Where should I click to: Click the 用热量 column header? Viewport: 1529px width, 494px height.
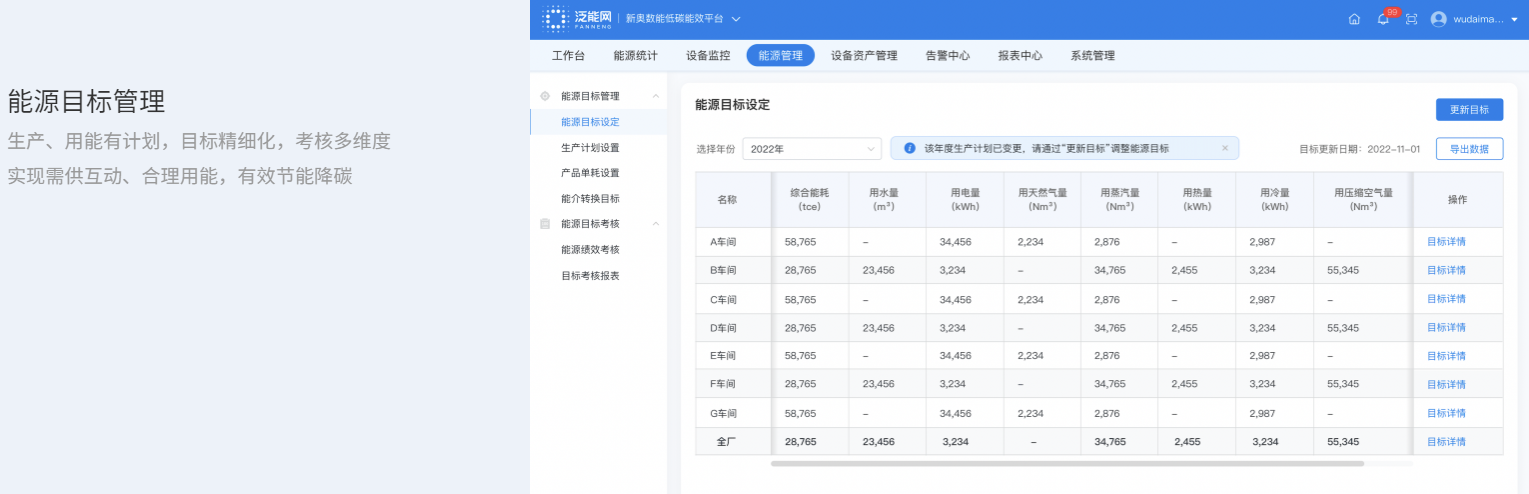pos(1197,199)
